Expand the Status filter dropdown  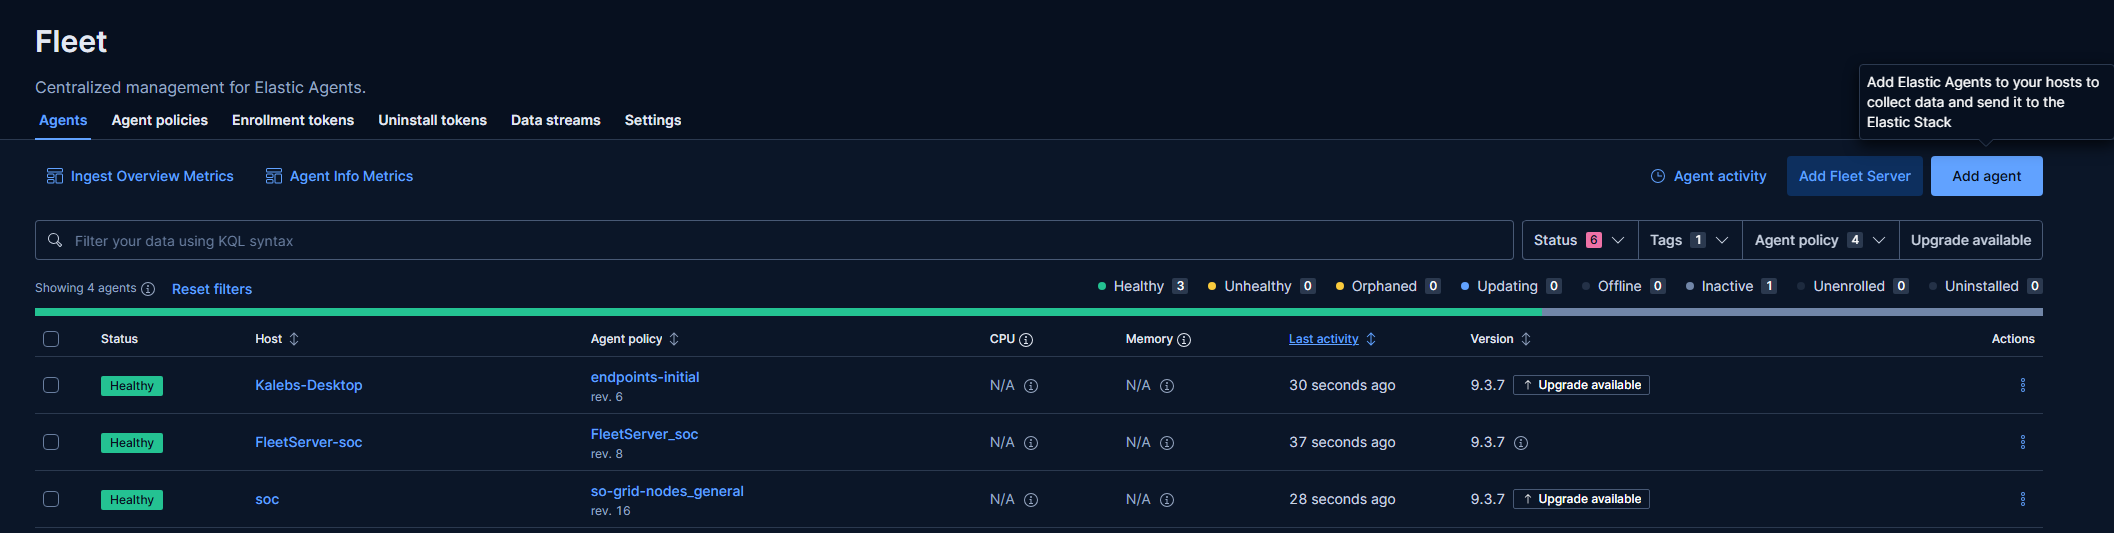click(x=1580, y=240)
